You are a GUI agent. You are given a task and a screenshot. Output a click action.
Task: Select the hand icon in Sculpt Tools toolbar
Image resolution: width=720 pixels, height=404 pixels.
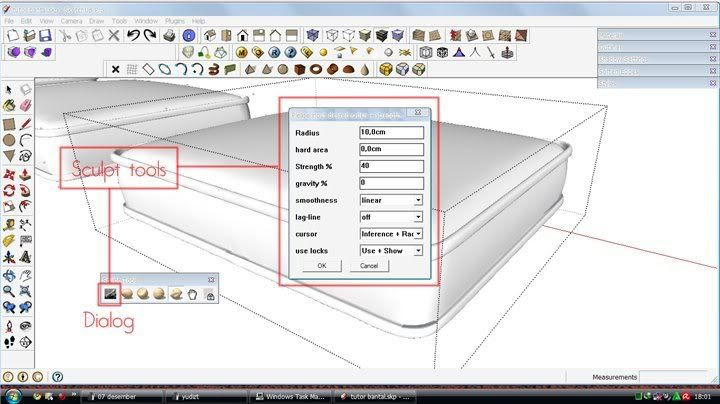[x=192, y=294]
